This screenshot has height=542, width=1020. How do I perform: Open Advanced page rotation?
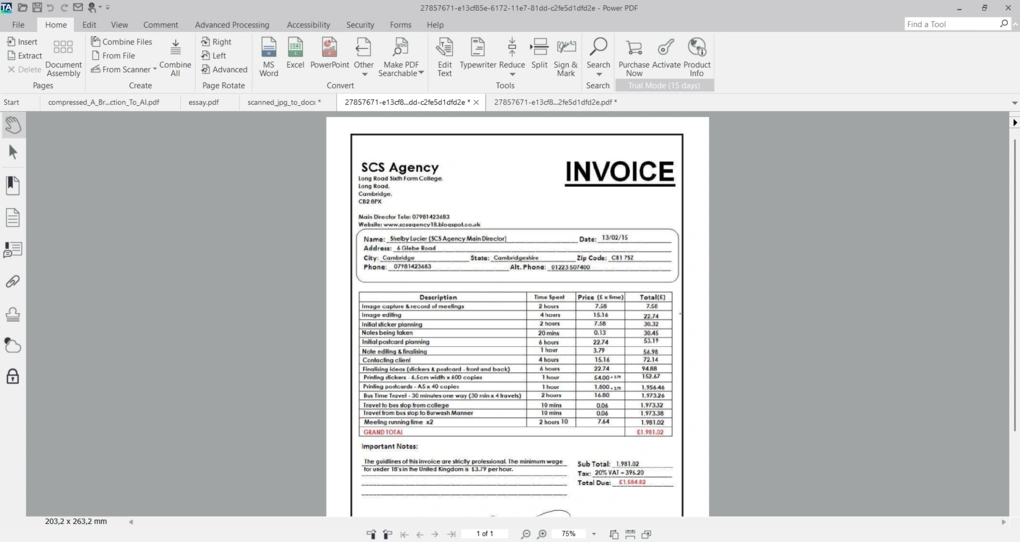pos(224,69)
